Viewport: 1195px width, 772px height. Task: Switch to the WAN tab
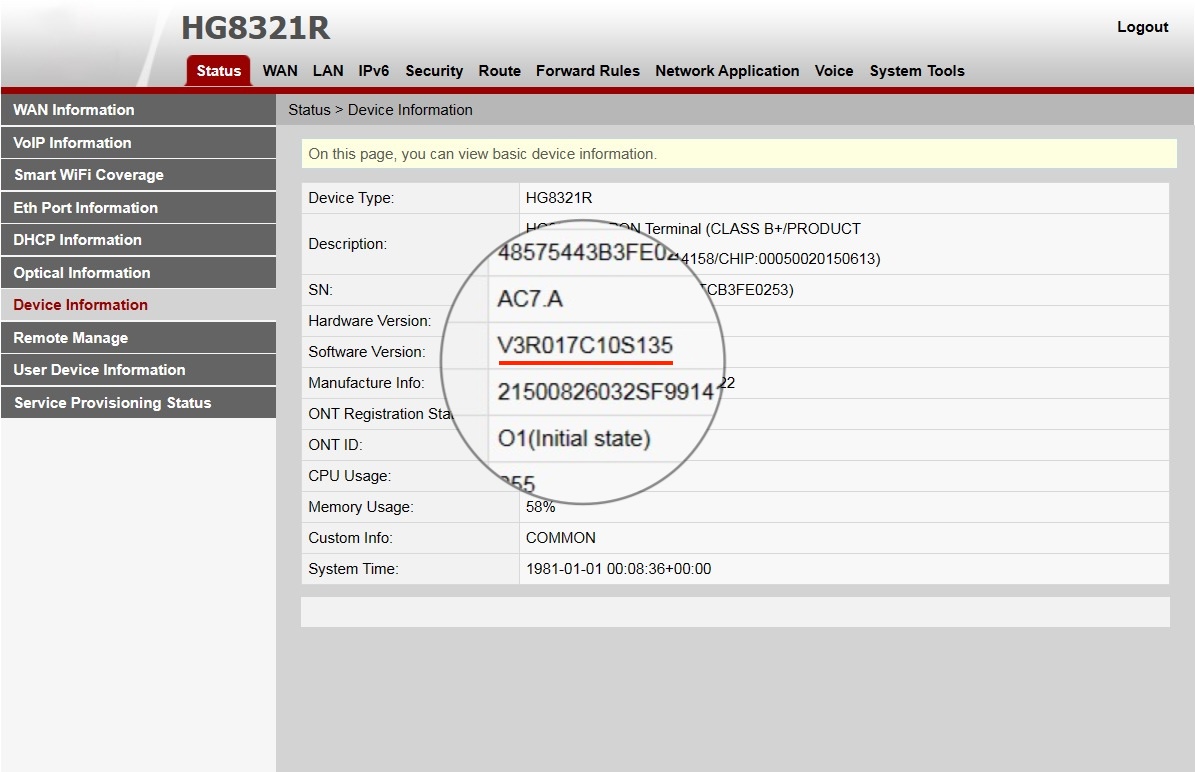point(280,71)
